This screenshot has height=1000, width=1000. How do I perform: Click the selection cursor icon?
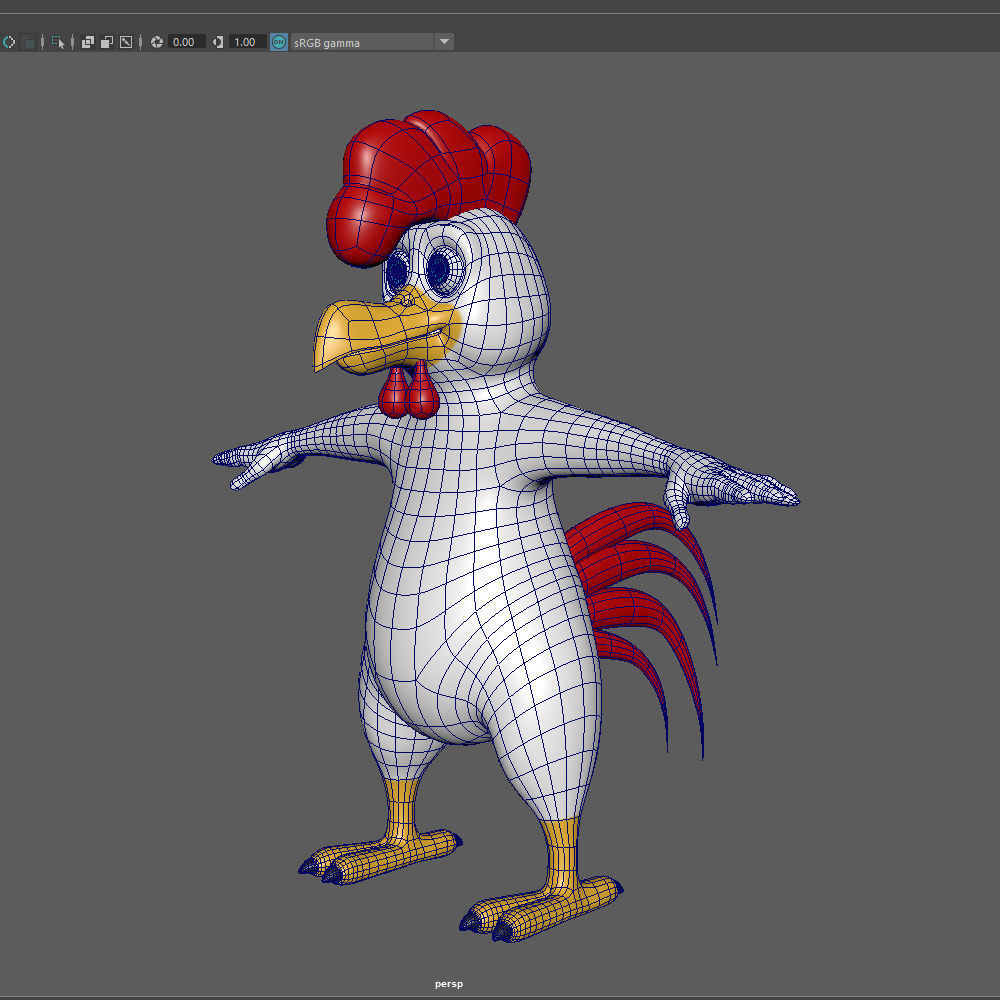[57, 42]
